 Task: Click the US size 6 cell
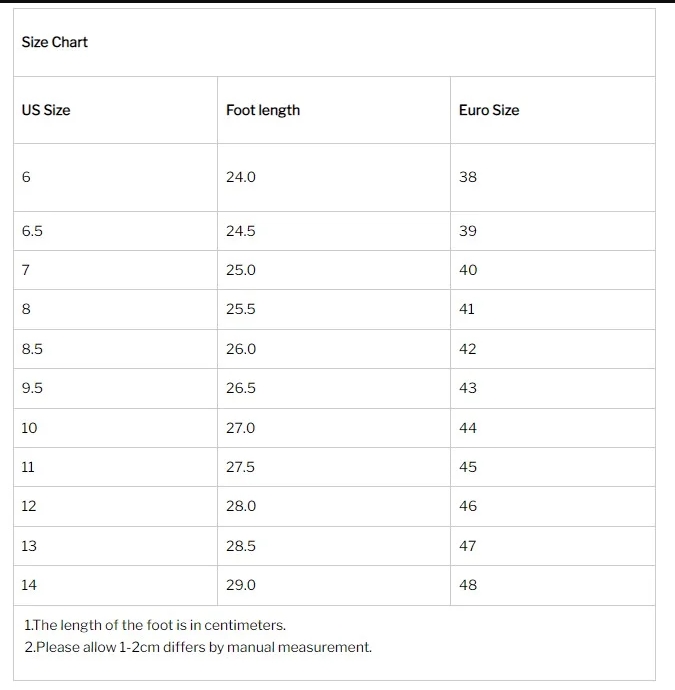click(x=115, y=177)
